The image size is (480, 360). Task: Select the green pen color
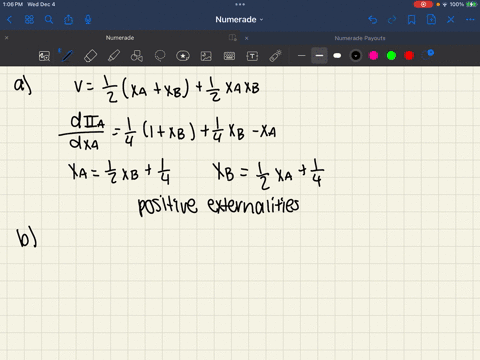[391, 56]
